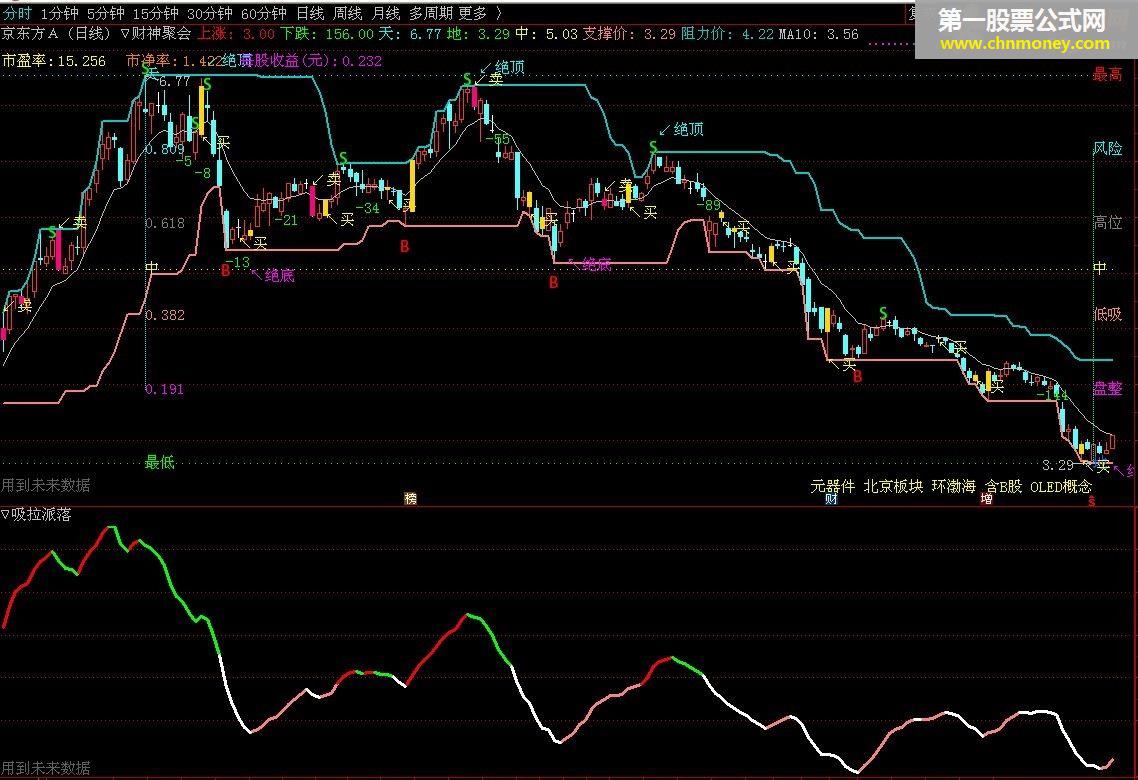Click the 6.77 peak price label

175,82
